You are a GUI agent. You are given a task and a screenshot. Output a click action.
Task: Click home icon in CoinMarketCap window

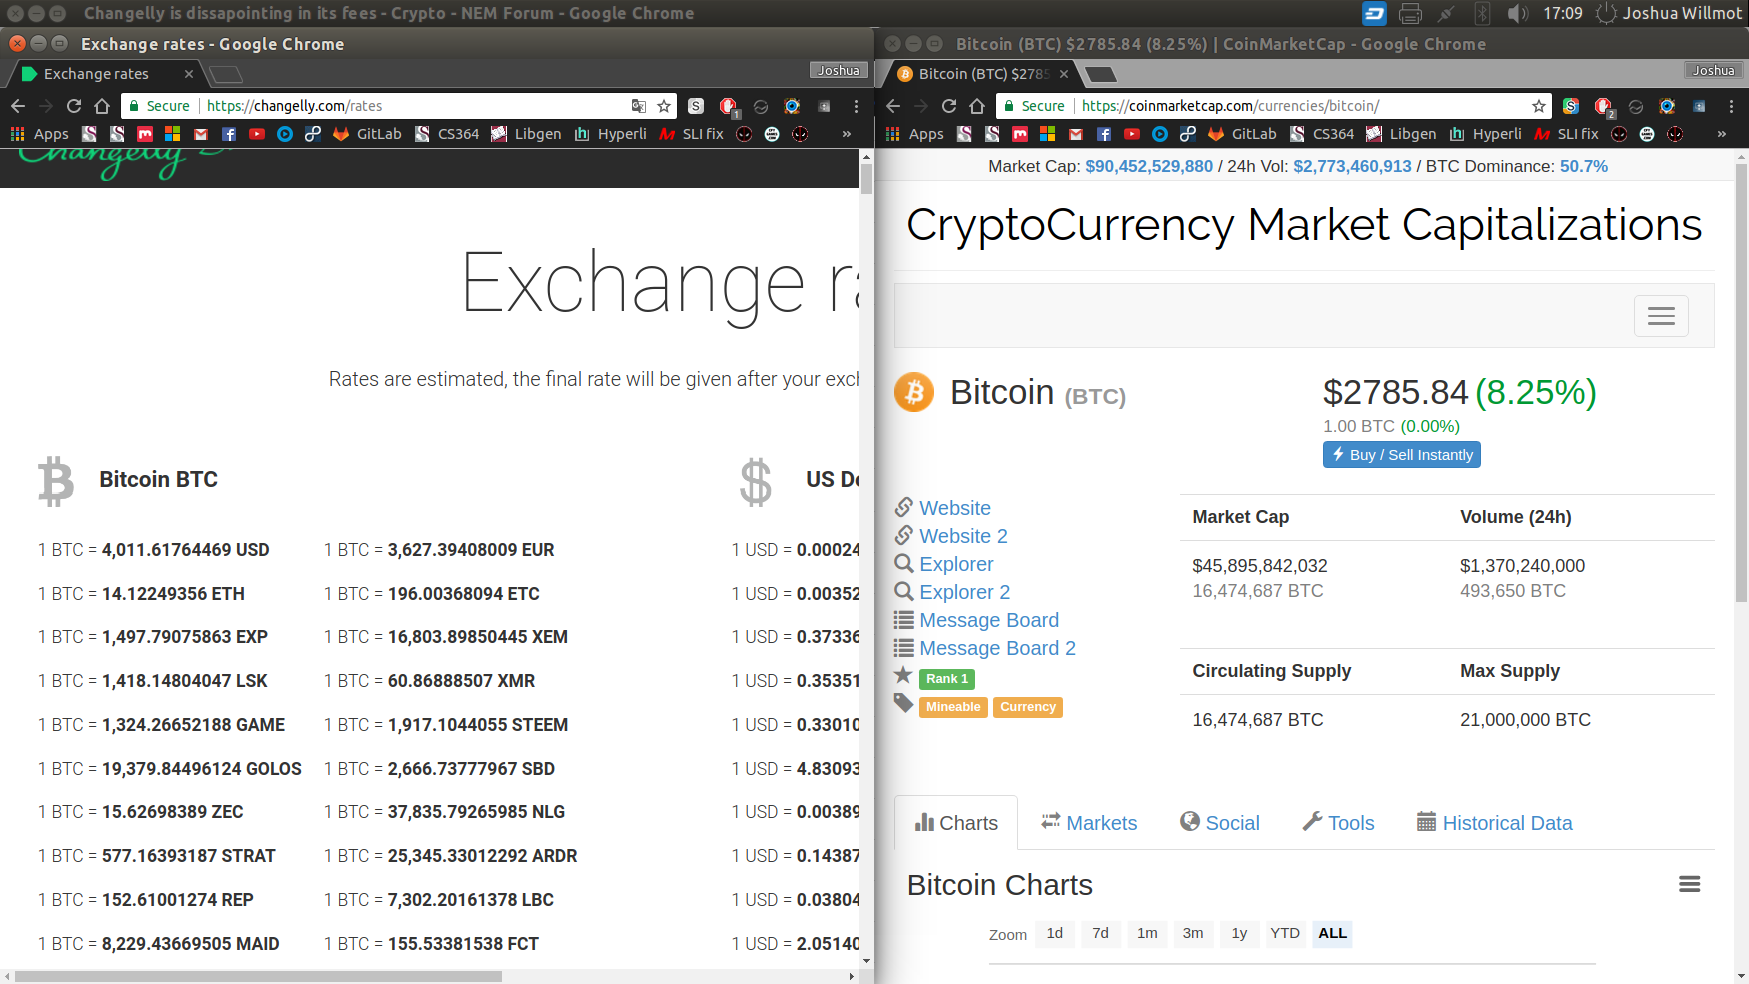click(x=977, y=106)
